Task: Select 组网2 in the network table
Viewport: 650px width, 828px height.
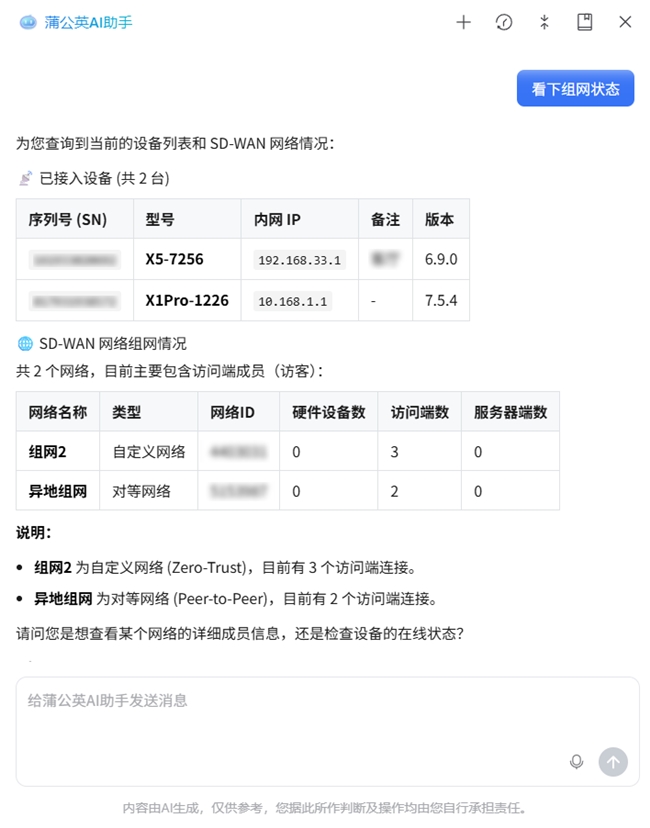Action: pyautogui.click(x=48, y=452)
